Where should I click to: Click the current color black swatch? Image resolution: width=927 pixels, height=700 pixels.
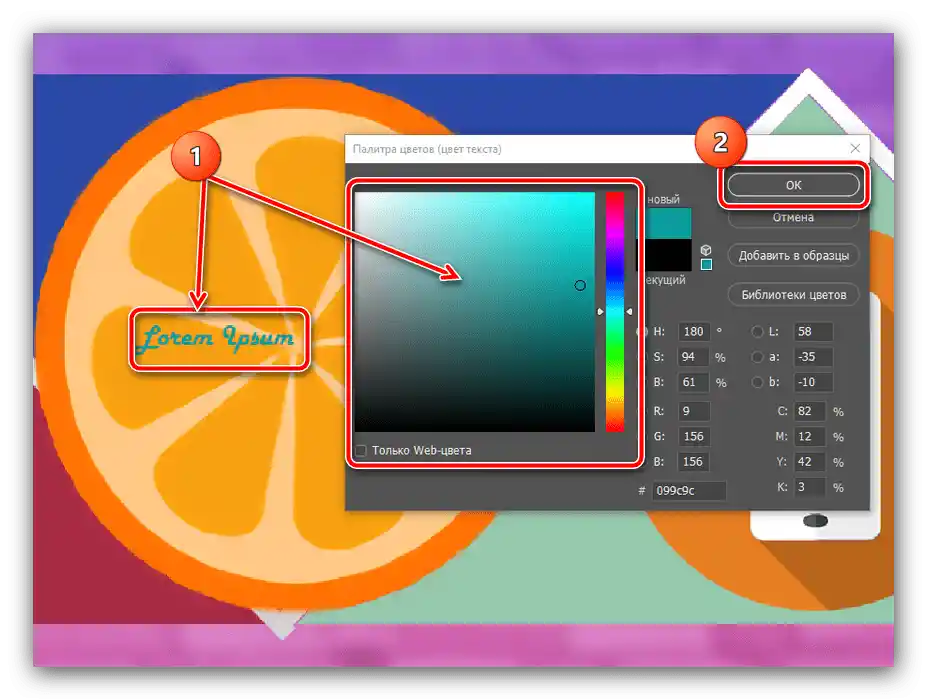click(x=667, y=255)
